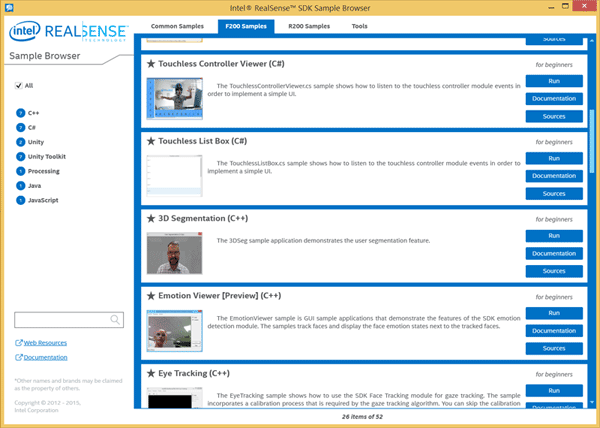The width and height of the screenshot is (600, 428).
Task: Run the 3D Segmentation sample
Action: point(554,236)
